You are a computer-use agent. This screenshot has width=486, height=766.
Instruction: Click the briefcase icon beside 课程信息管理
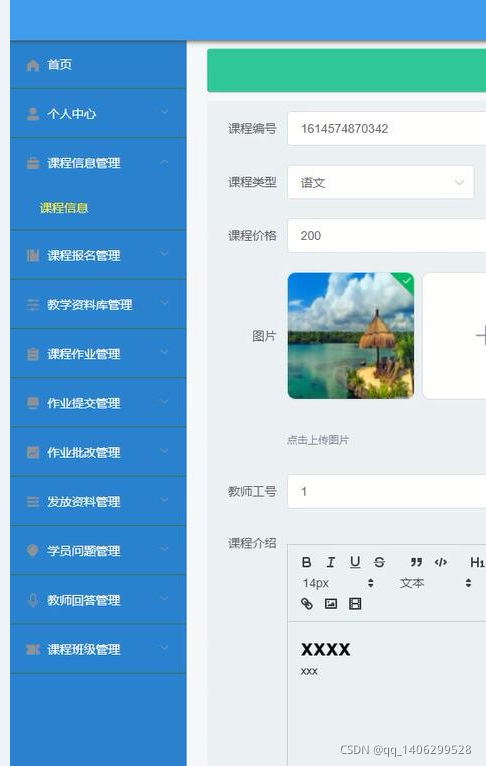[x=33, y=163]
